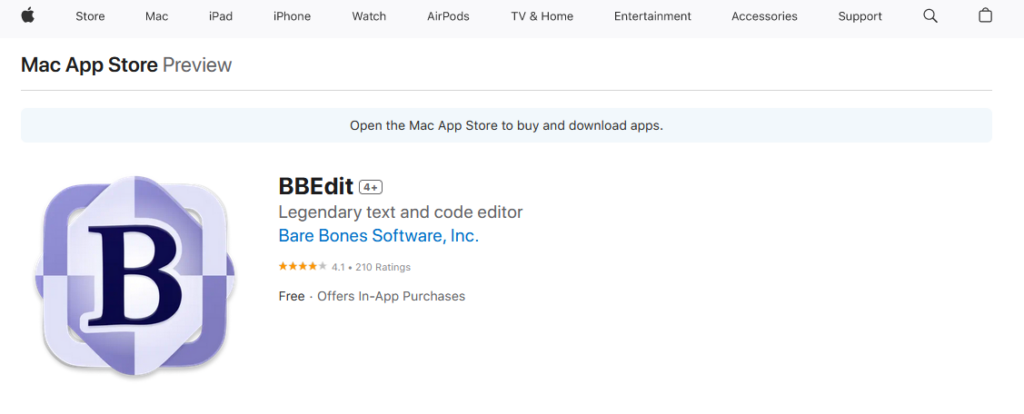This screenshot has width=1024, height=414.
Task: Click the "Free" price label
Action: (291, 296)
